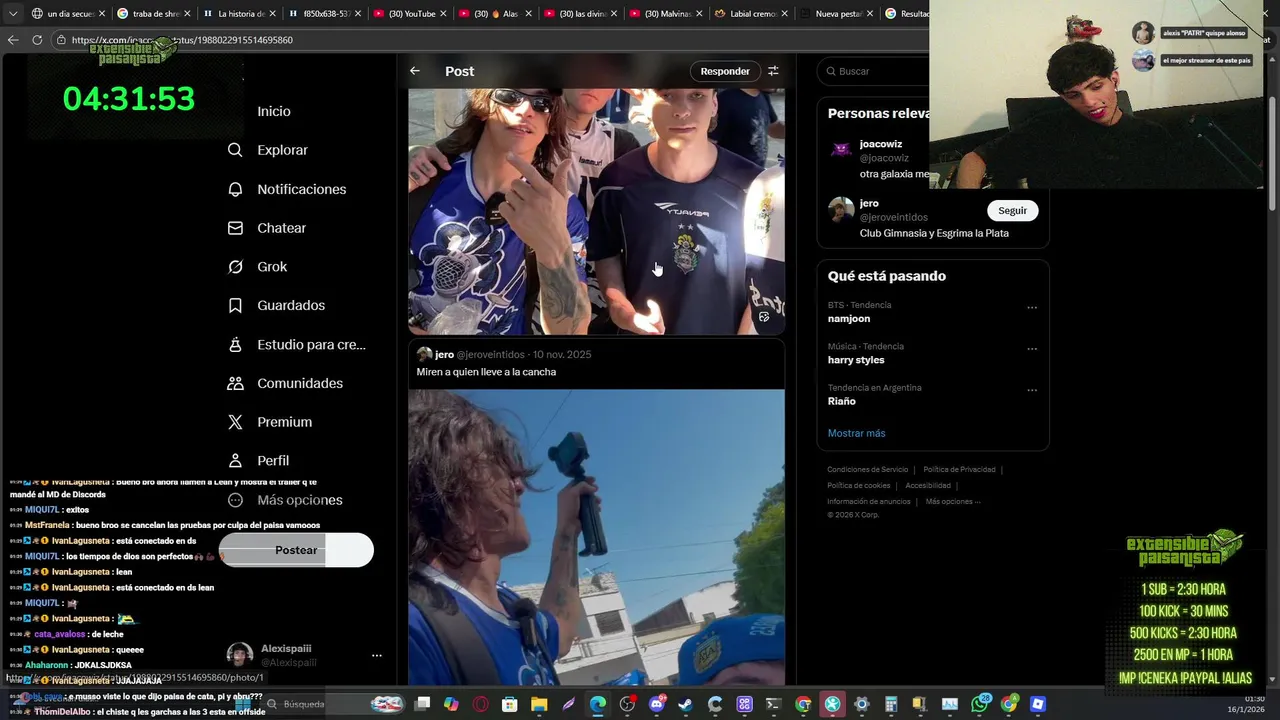Switch to the '(30) YouTube' tab
Screen dimensions: 1280x720
click(x=409, y=13)
